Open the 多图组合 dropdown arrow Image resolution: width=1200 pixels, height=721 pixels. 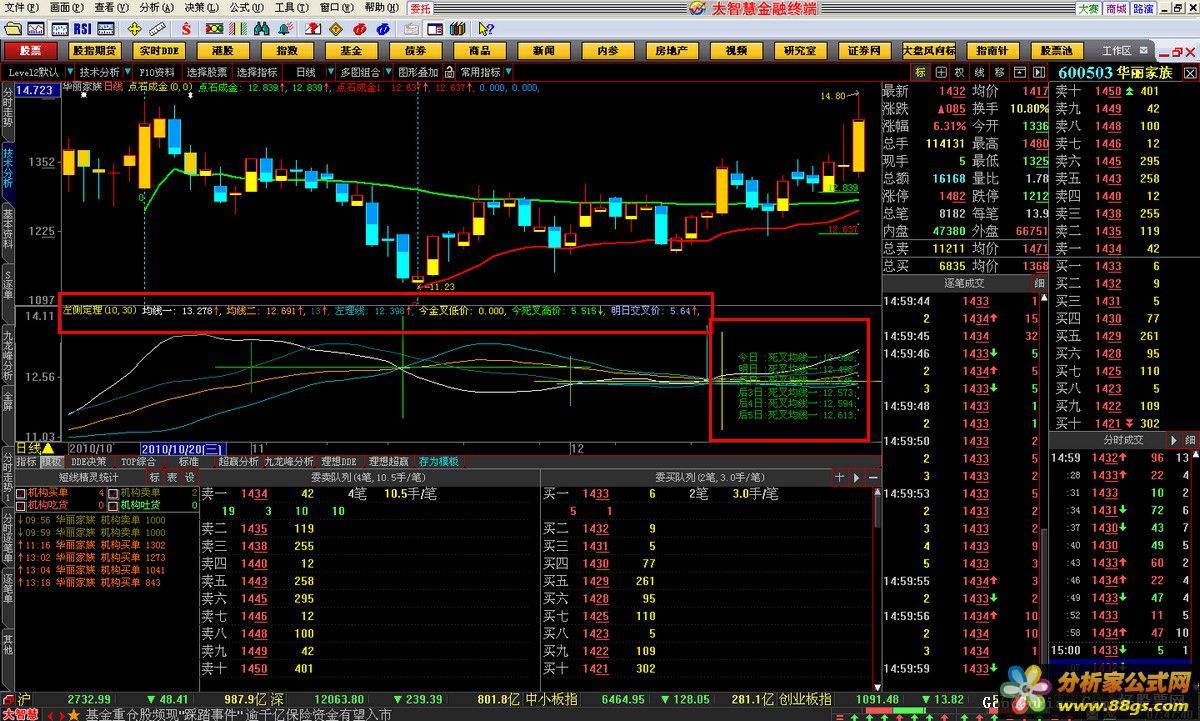[387, 73]
